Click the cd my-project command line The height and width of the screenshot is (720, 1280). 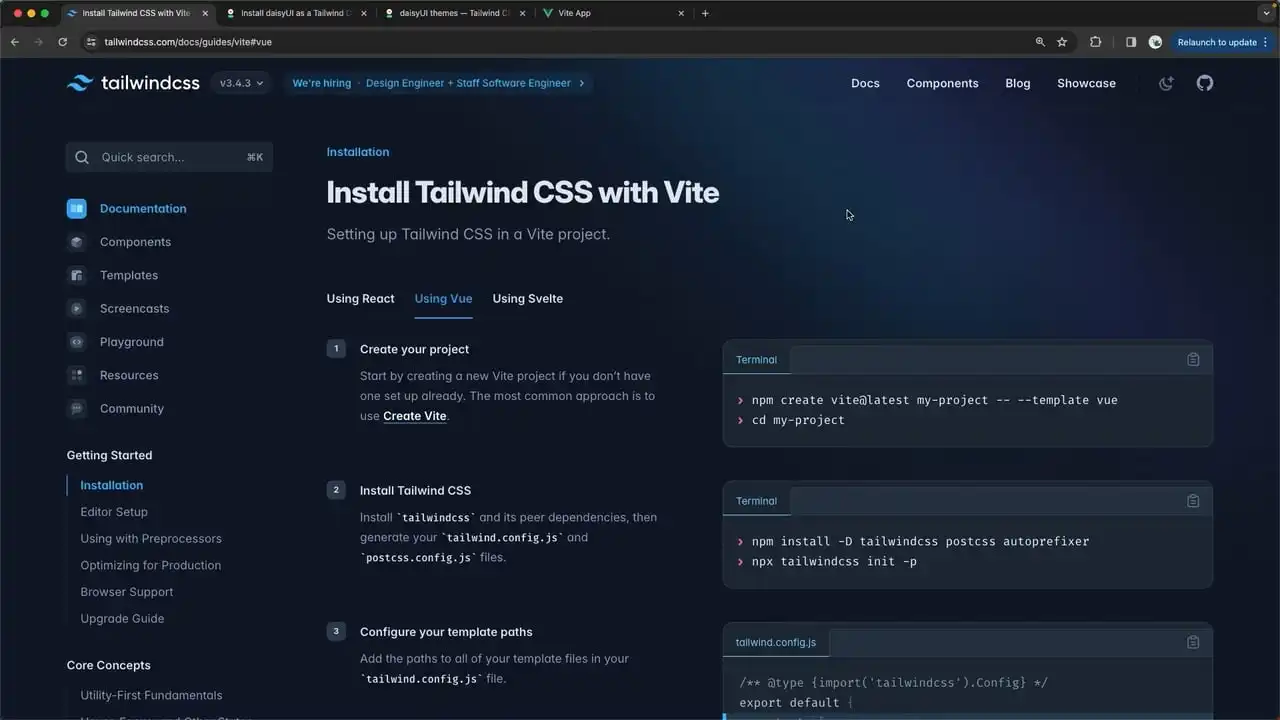pyautogui.click(x=798, y=420)
